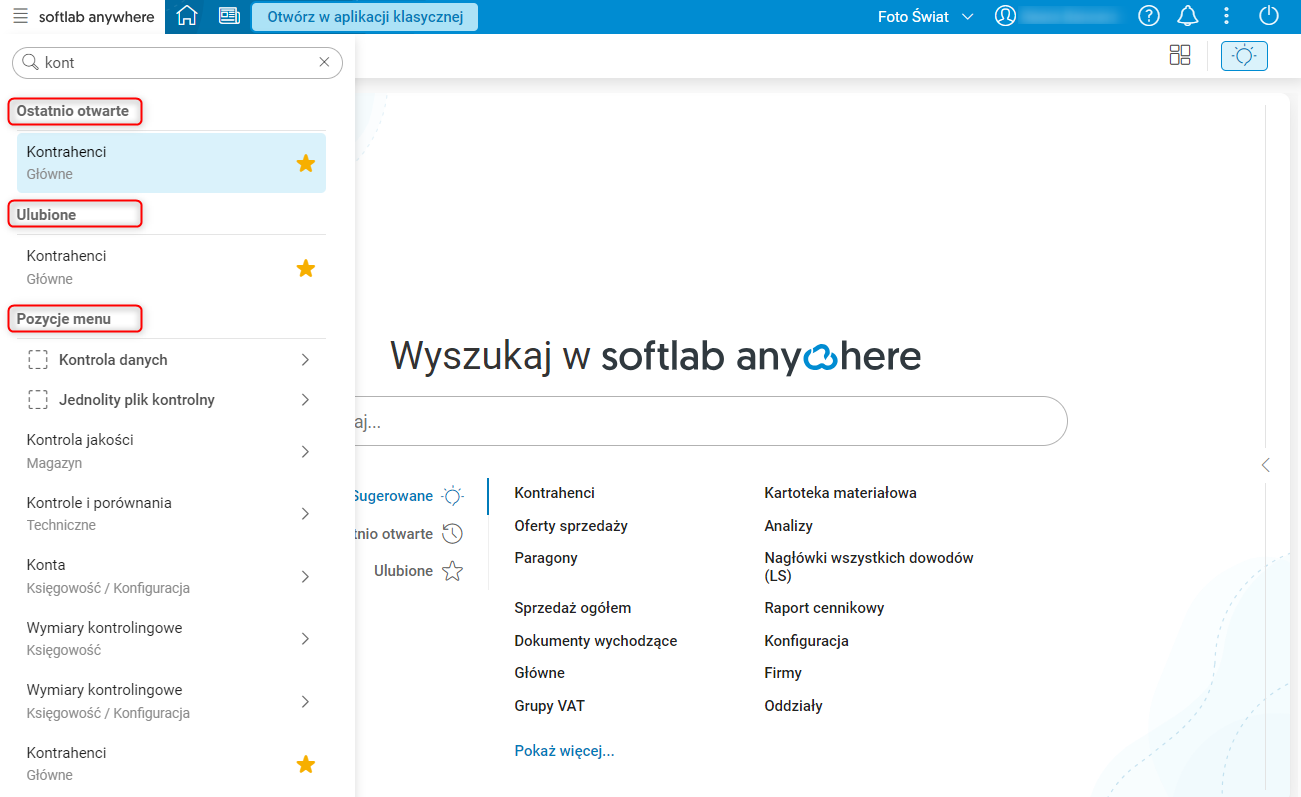Switch to the Ulubione tab with star outline
Screen dimensions: 1301x797
[419, 571]
